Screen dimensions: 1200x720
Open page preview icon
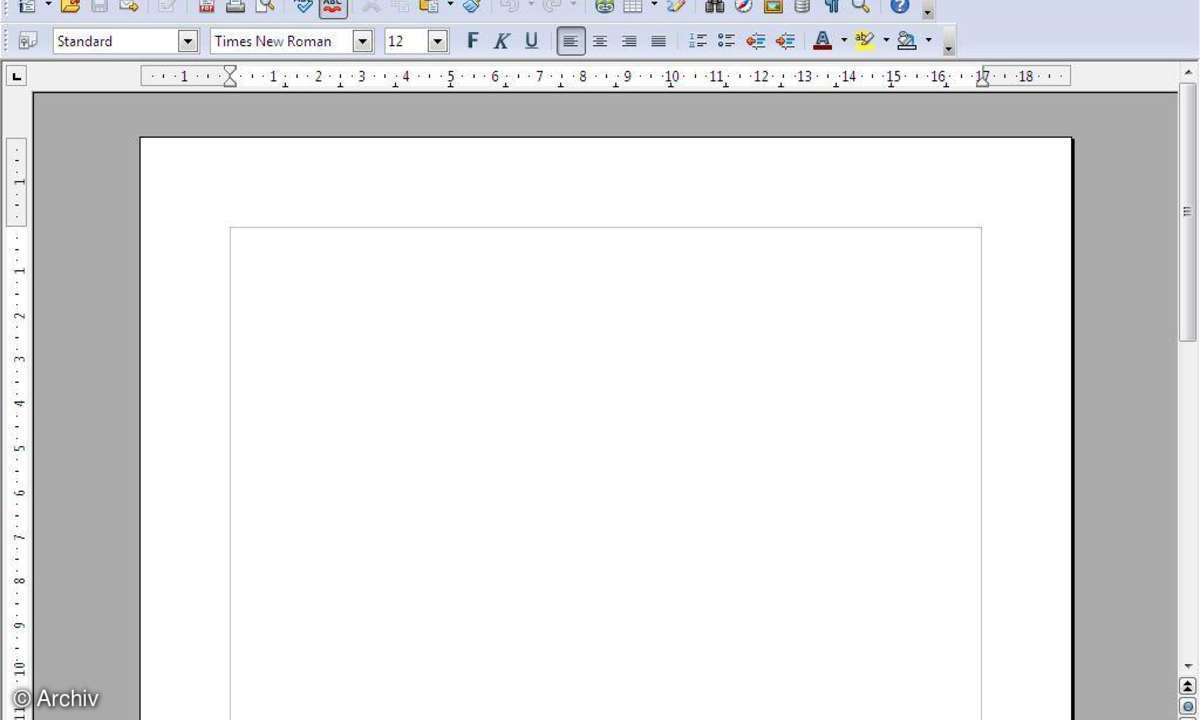tap(264, 6)
